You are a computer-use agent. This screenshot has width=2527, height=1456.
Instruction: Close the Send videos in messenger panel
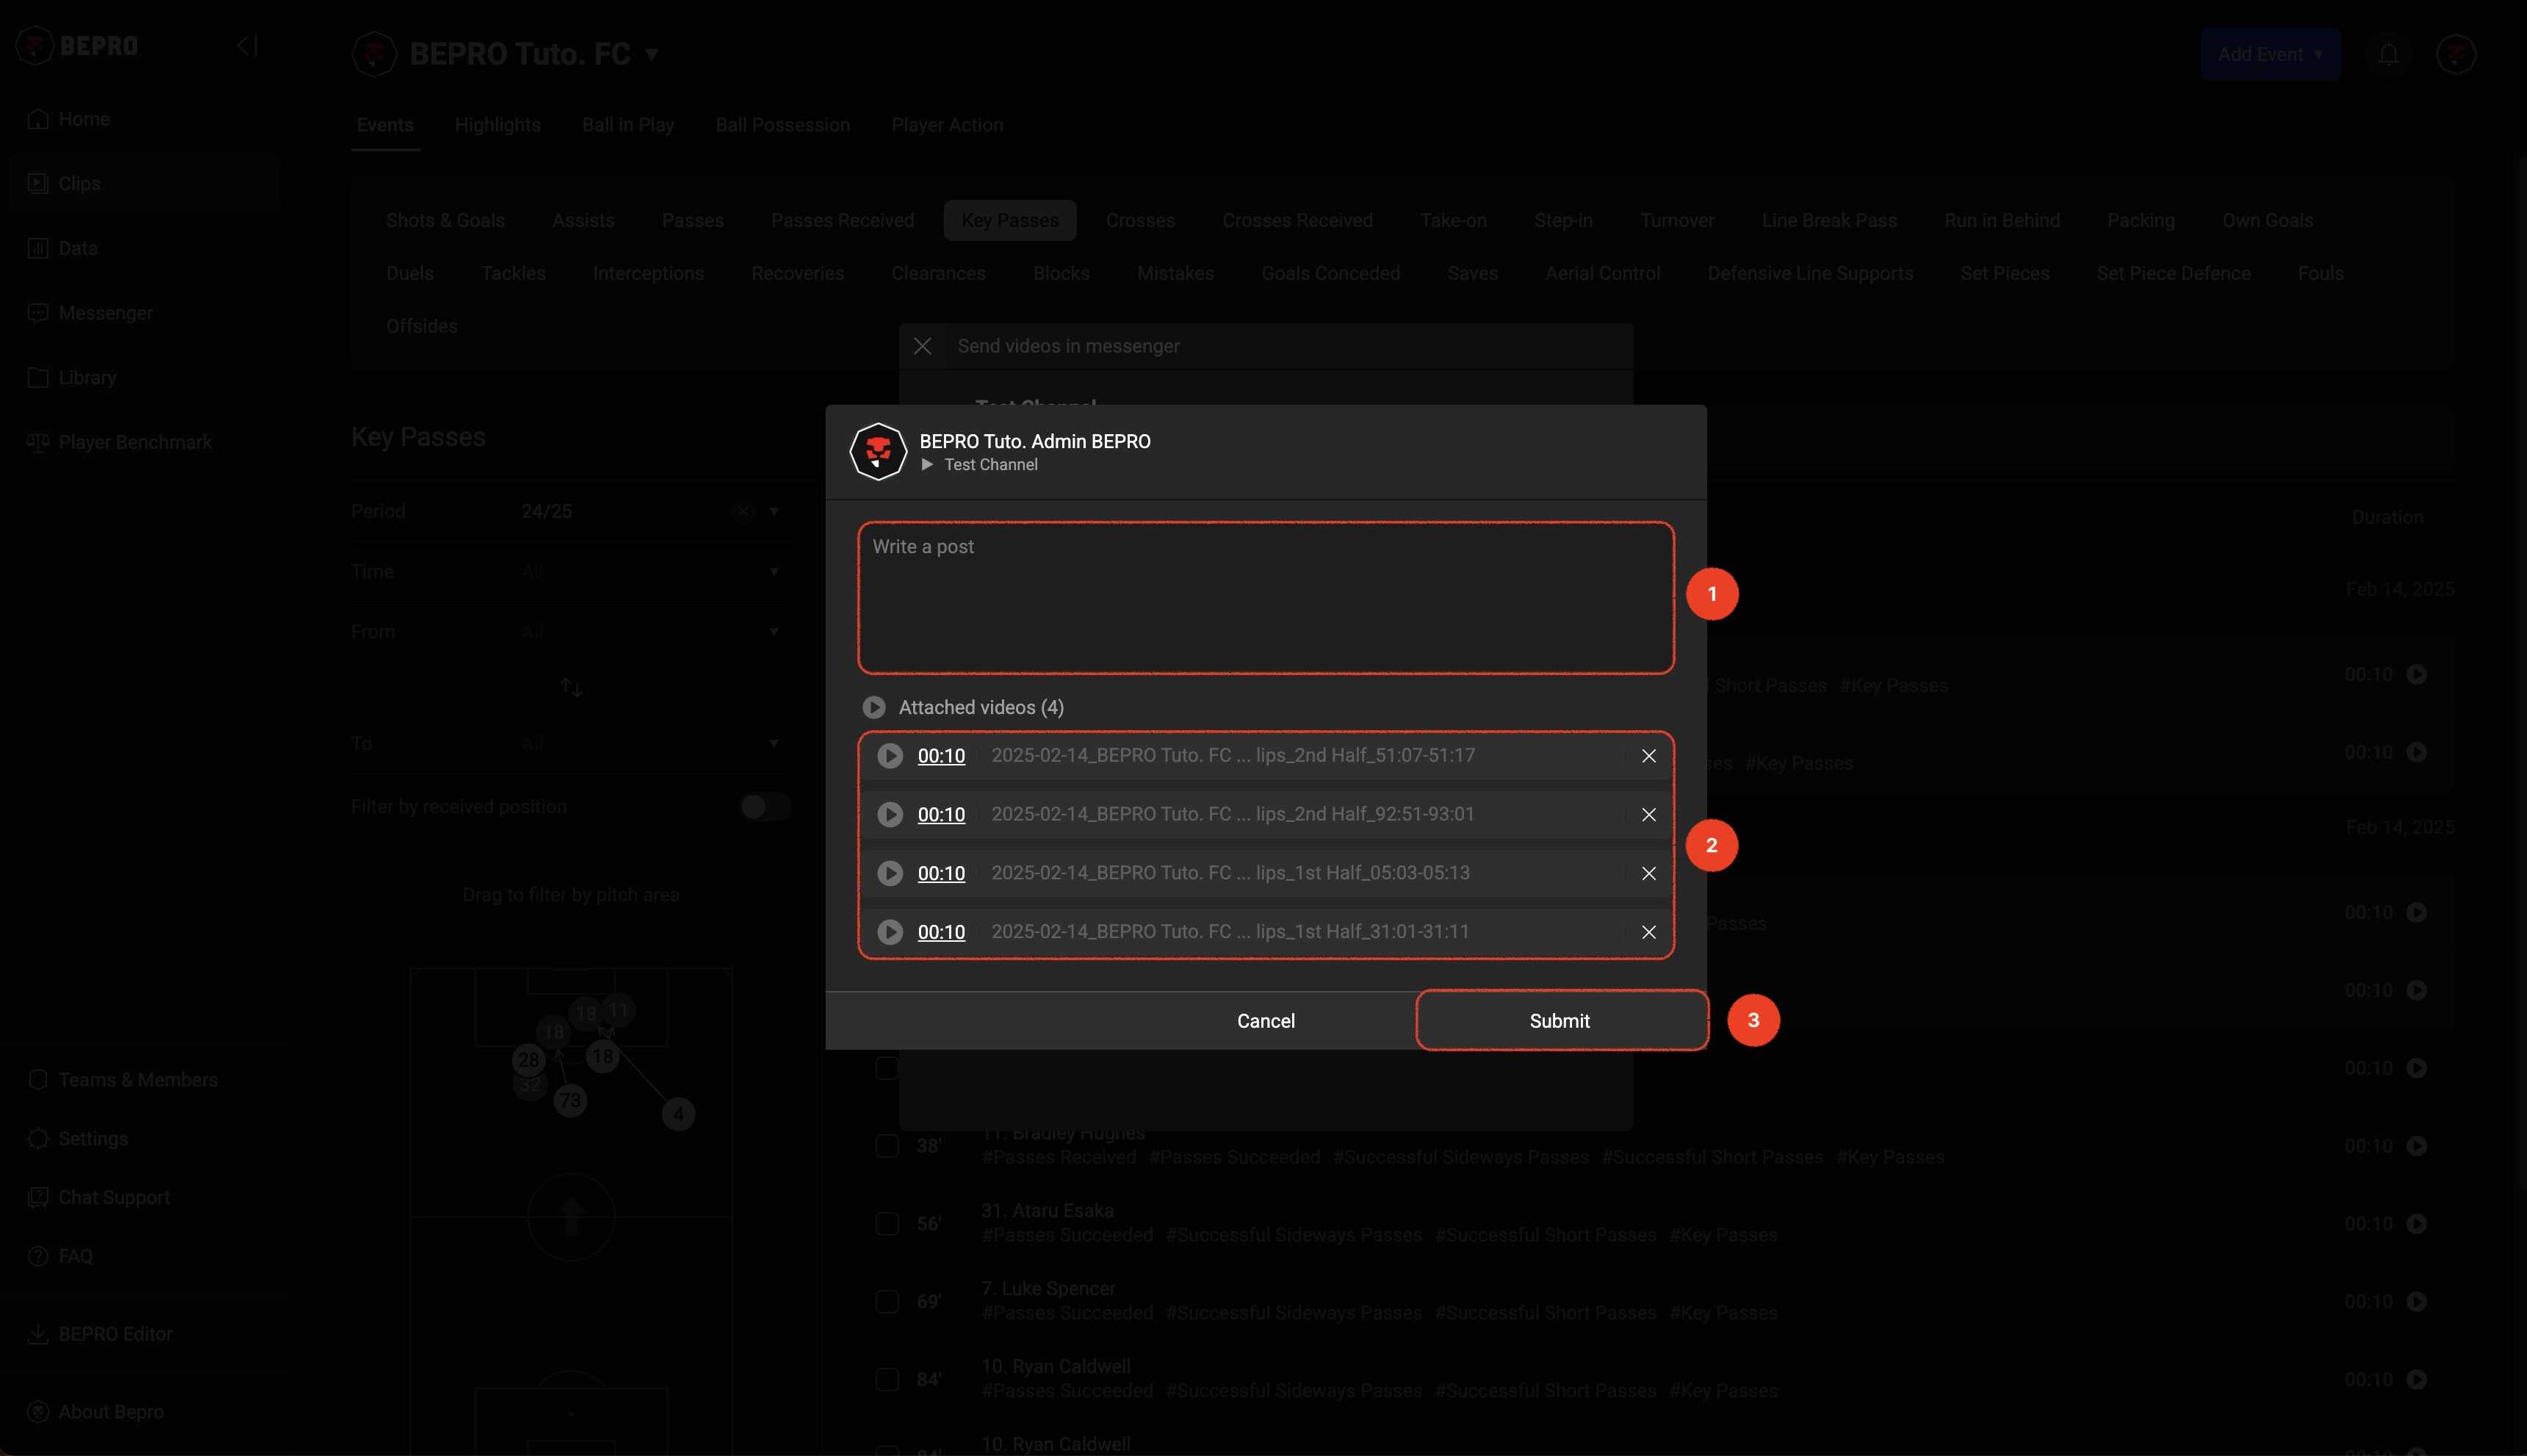[922, 346]
